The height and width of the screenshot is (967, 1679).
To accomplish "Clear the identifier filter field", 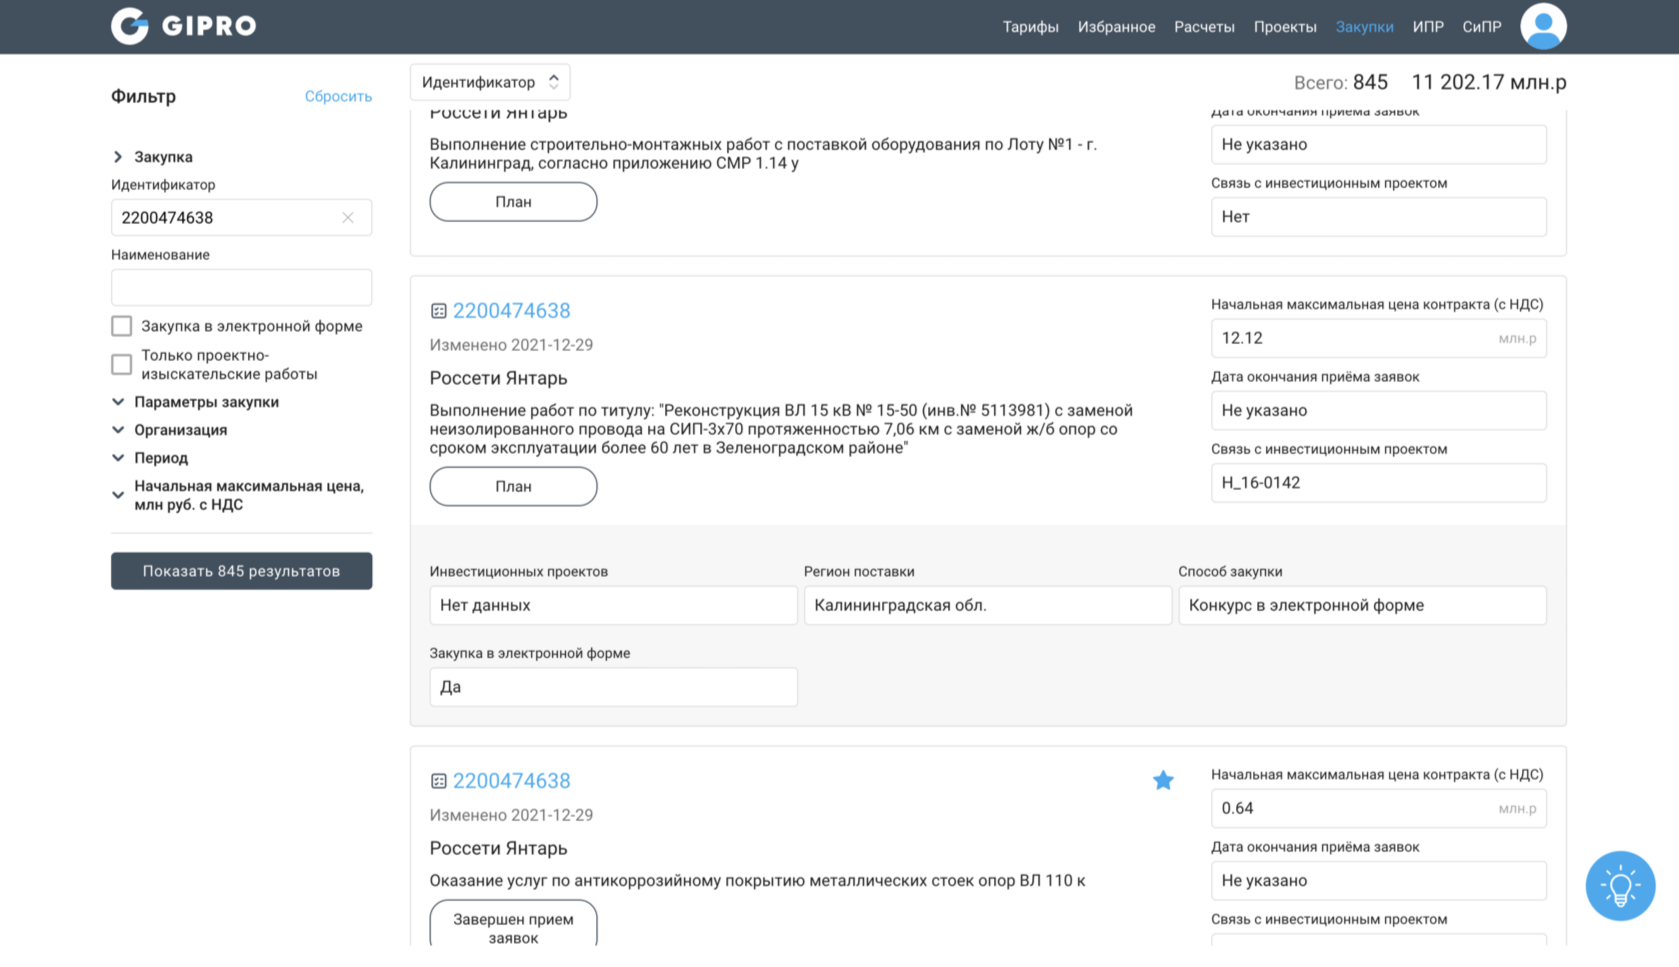I will click(x=348, y=217).
